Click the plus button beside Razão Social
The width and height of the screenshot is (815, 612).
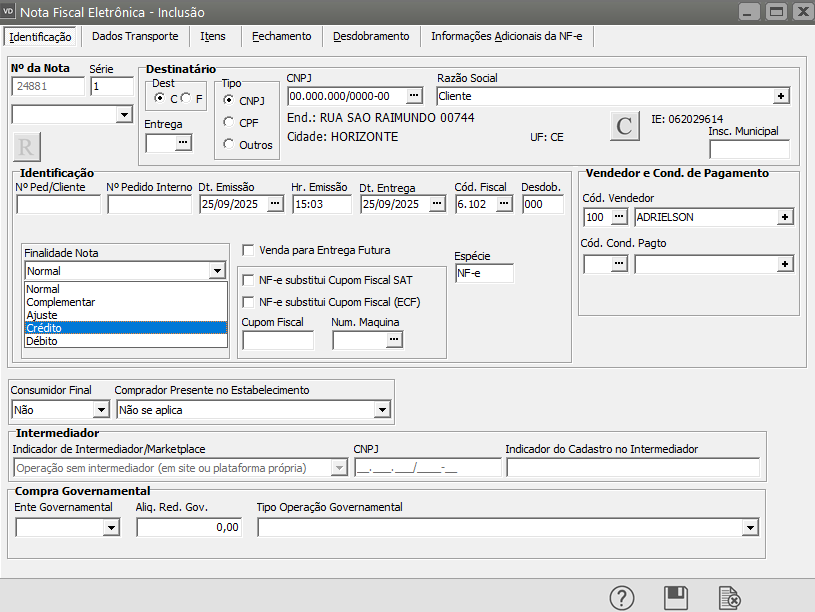(x=781, y=96)
